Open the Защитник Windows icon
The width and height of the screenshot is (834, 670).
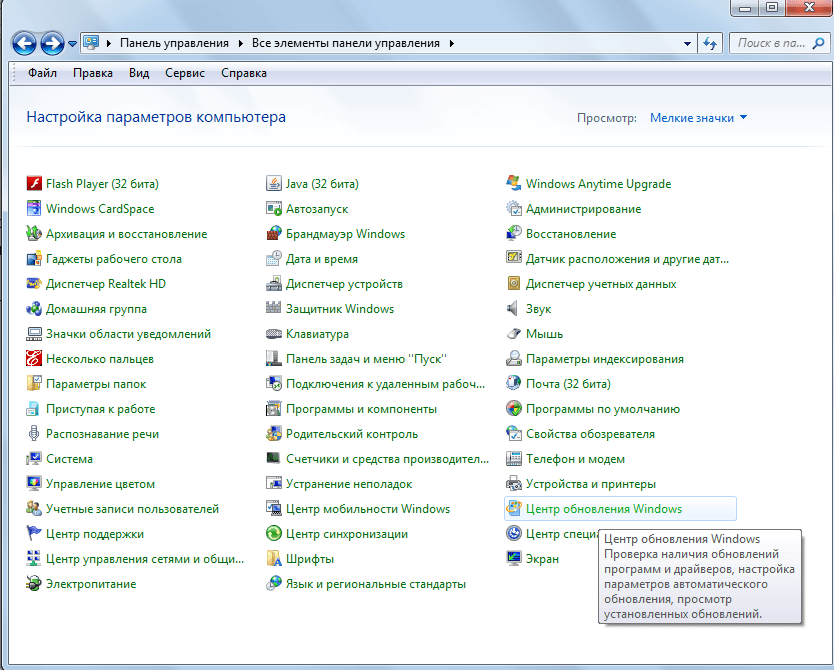click(273, 308)
